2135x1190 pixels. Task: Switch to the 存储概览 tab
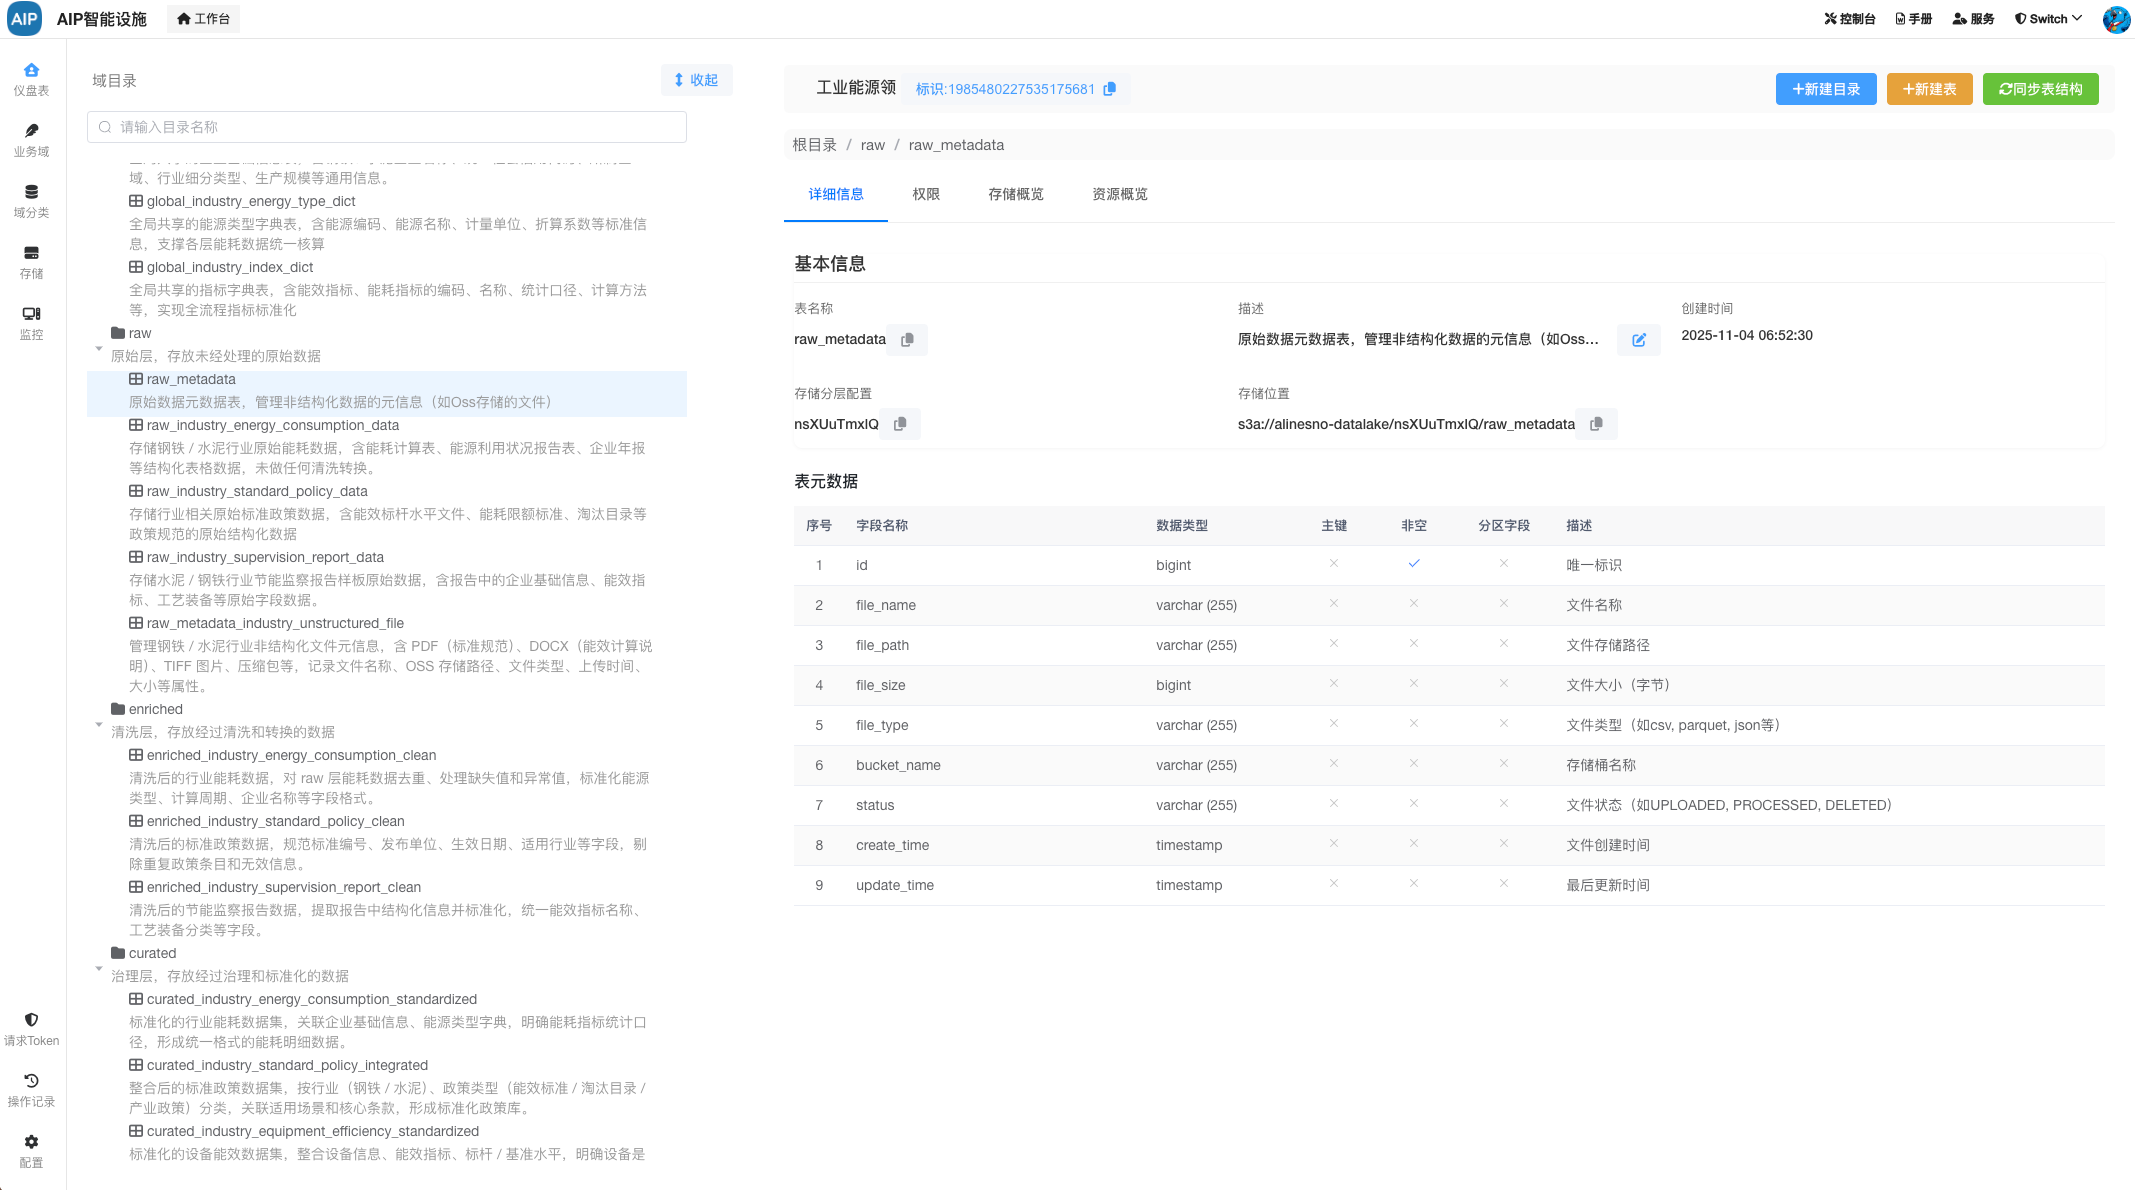[1015, 194]
